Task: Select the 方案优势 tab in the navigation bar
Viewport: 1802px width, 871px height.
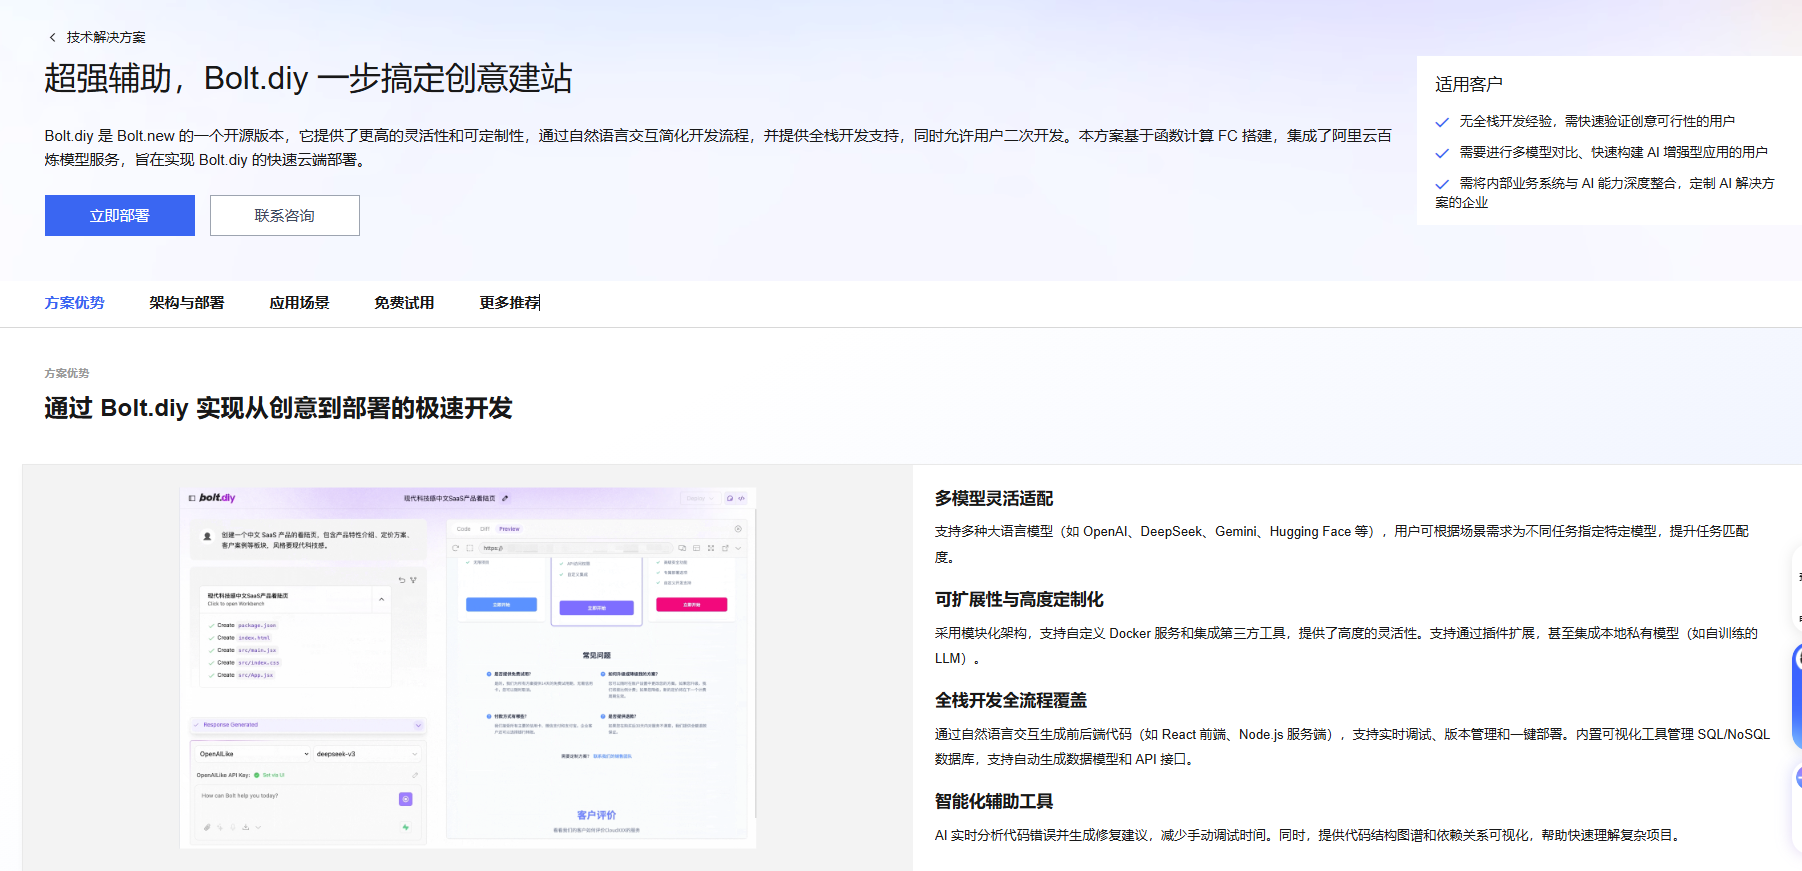Action: (x=75, y=302)
